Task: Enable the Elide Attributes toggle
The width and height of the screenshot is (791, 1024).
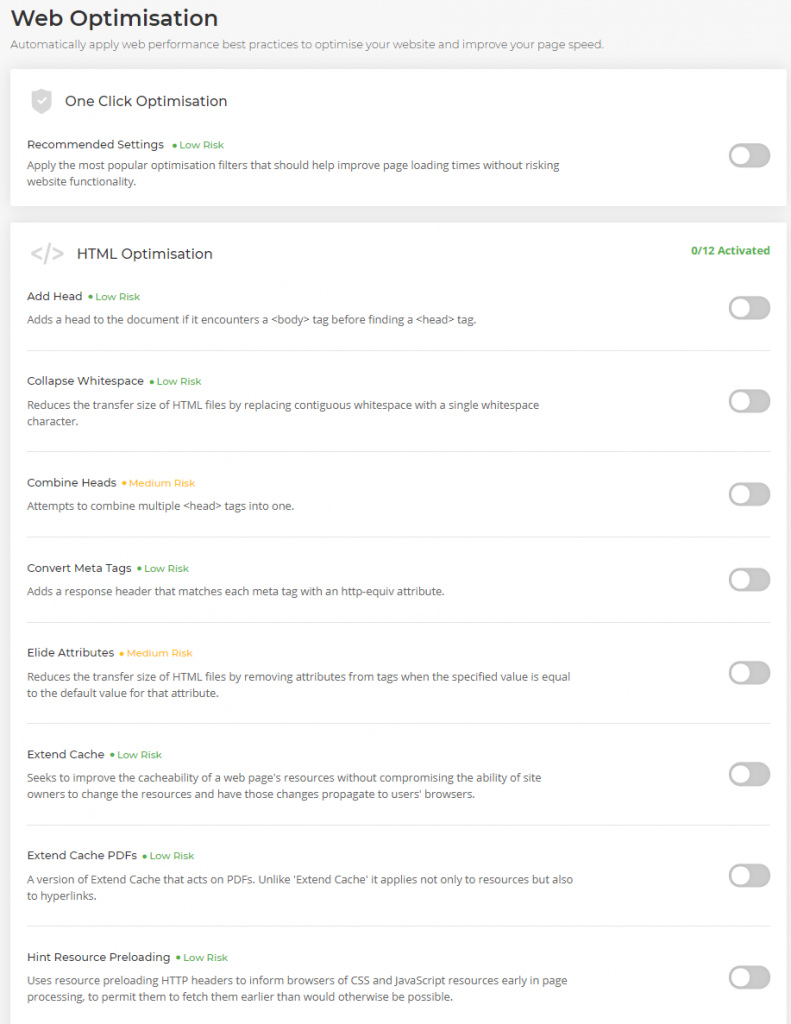Action: coord(749,673)
